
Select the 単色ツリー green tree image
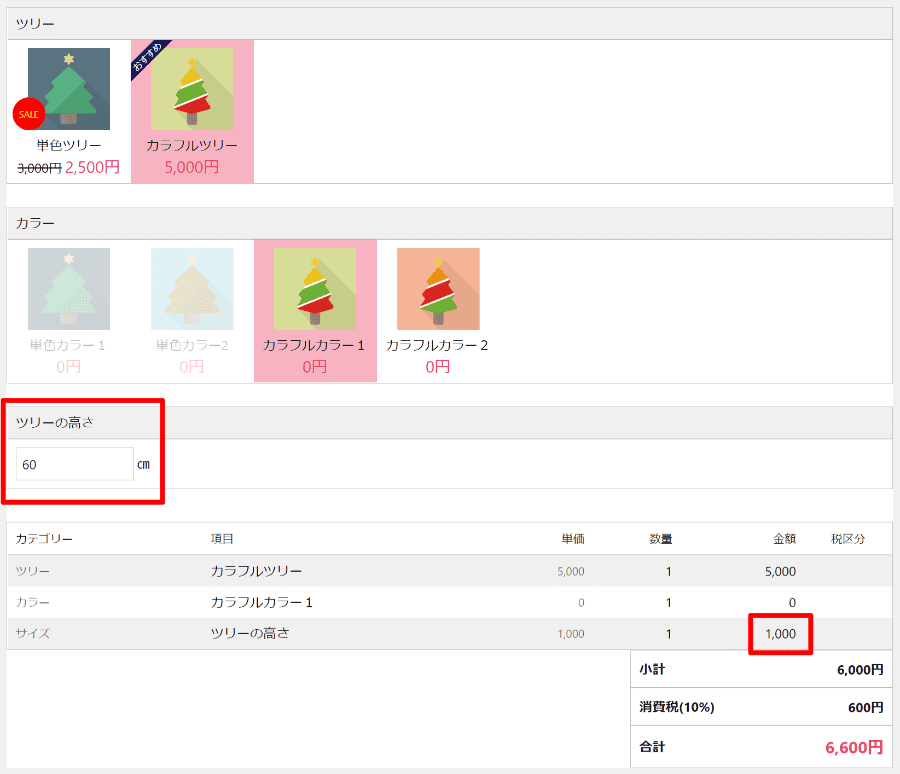click(69, 89)
